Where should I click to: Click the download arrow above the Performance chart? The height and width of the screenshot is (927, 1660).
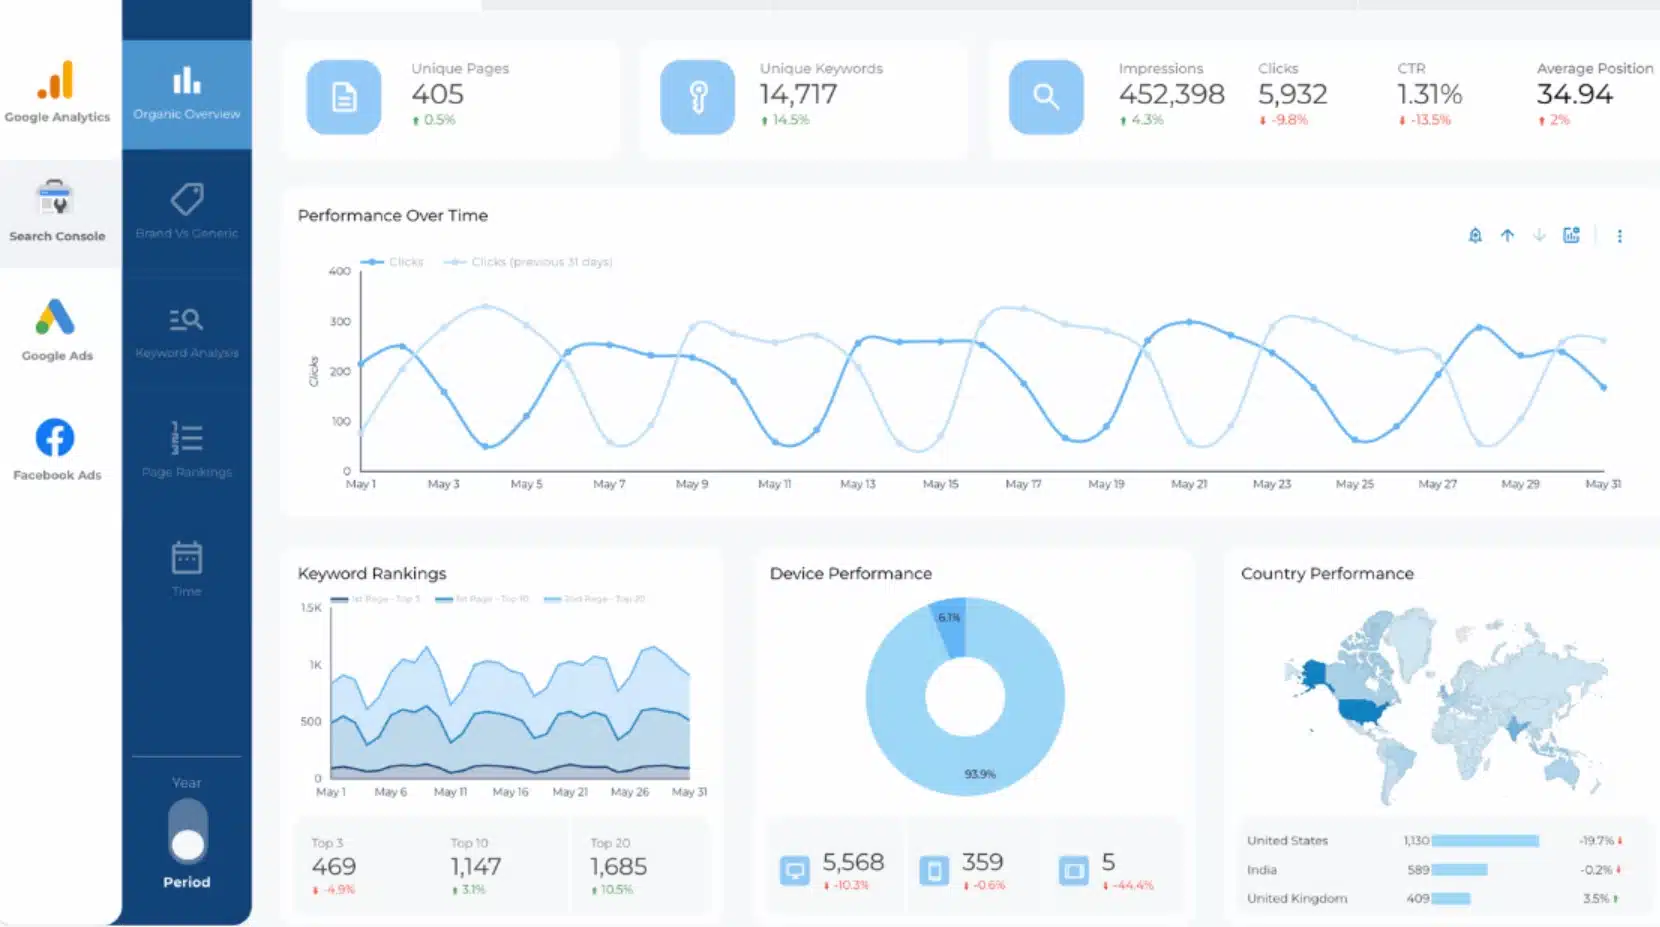click(x=1539, y=236)
